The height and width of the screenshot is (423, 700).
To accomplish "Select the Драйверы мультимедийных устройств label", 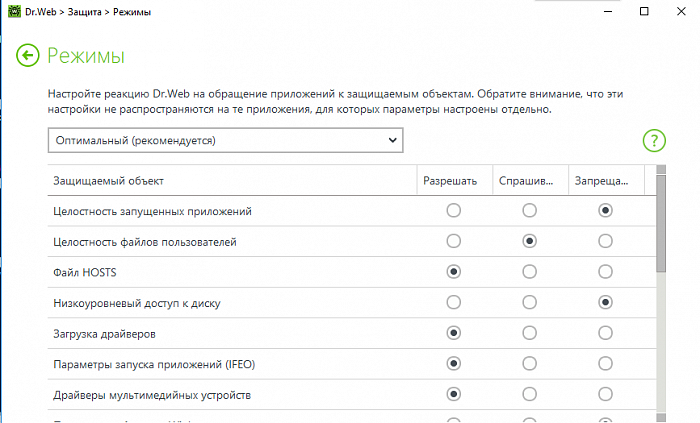I will click(152, 395).
